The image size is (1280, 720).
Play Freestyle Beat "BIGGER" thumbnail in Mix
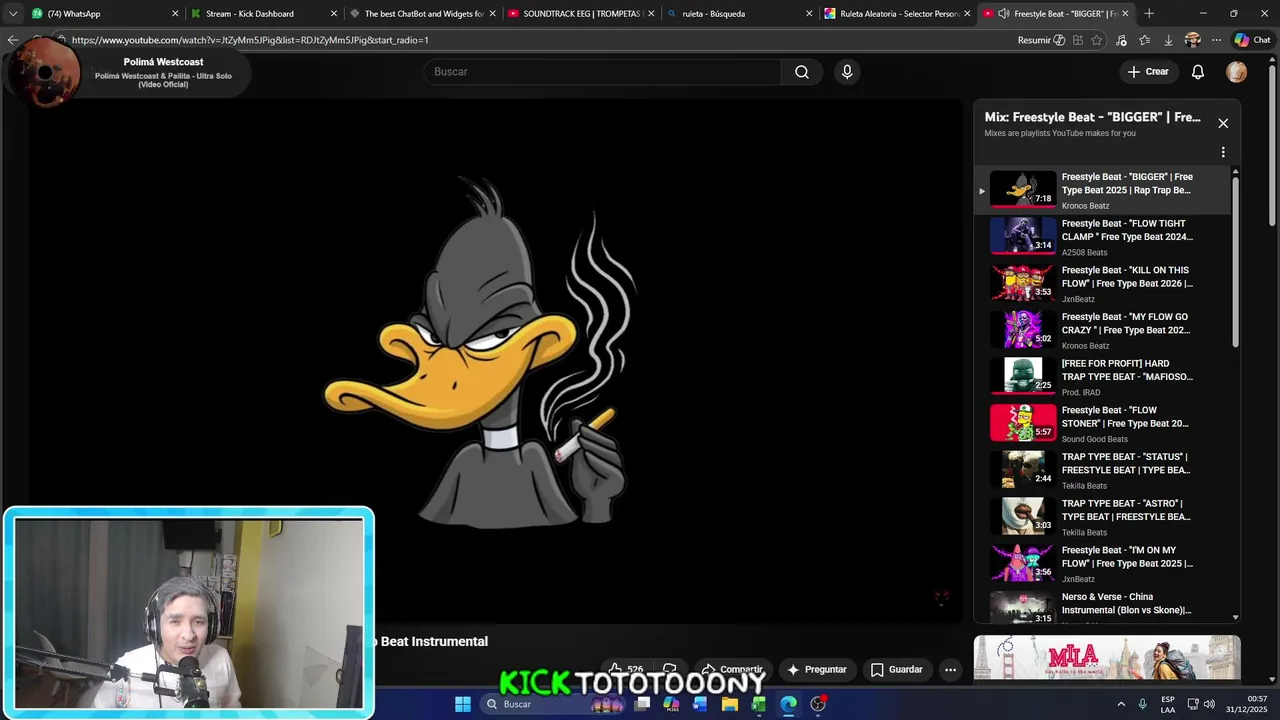(x=1023, y=189)
